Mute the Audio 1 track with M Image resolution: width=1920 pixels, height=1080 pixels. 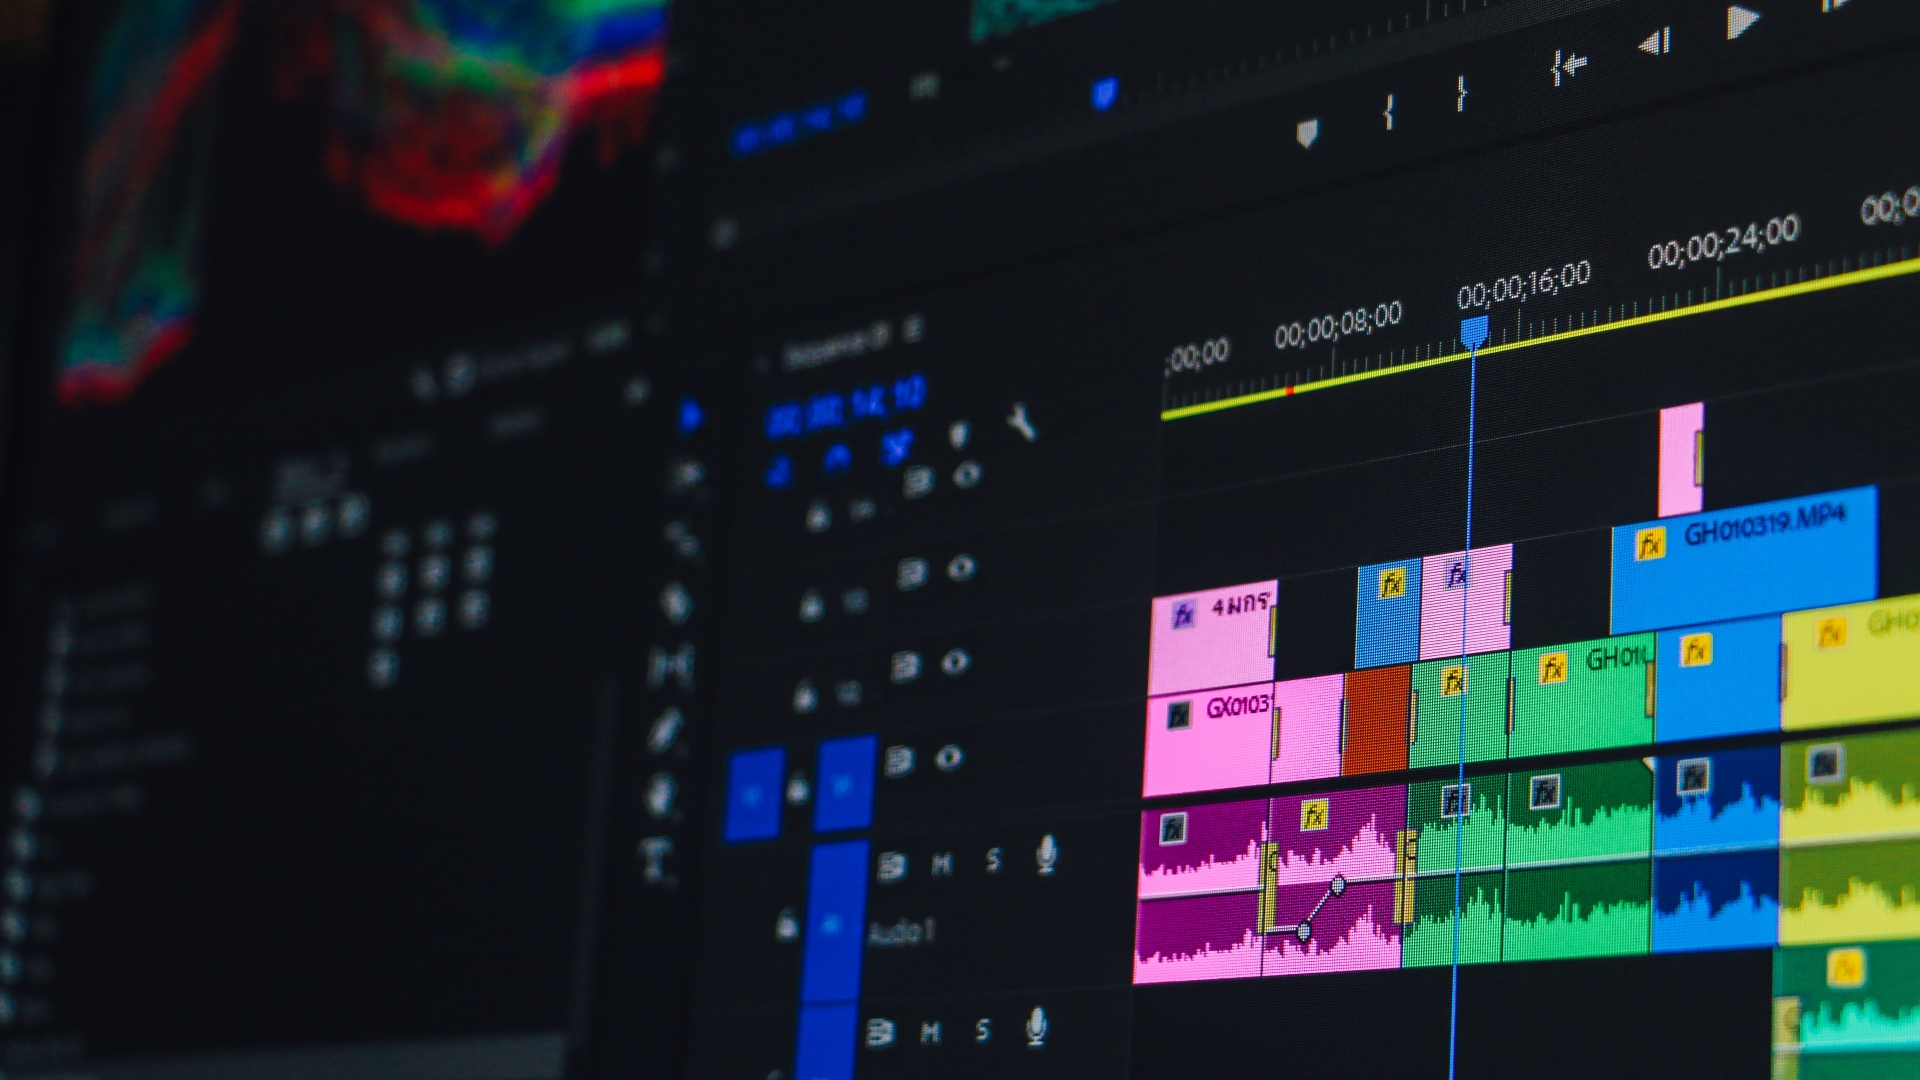point(942,864)
